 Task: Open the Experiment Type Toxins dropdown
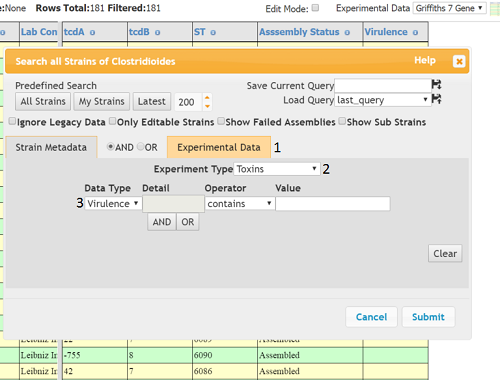pos(277,169)
